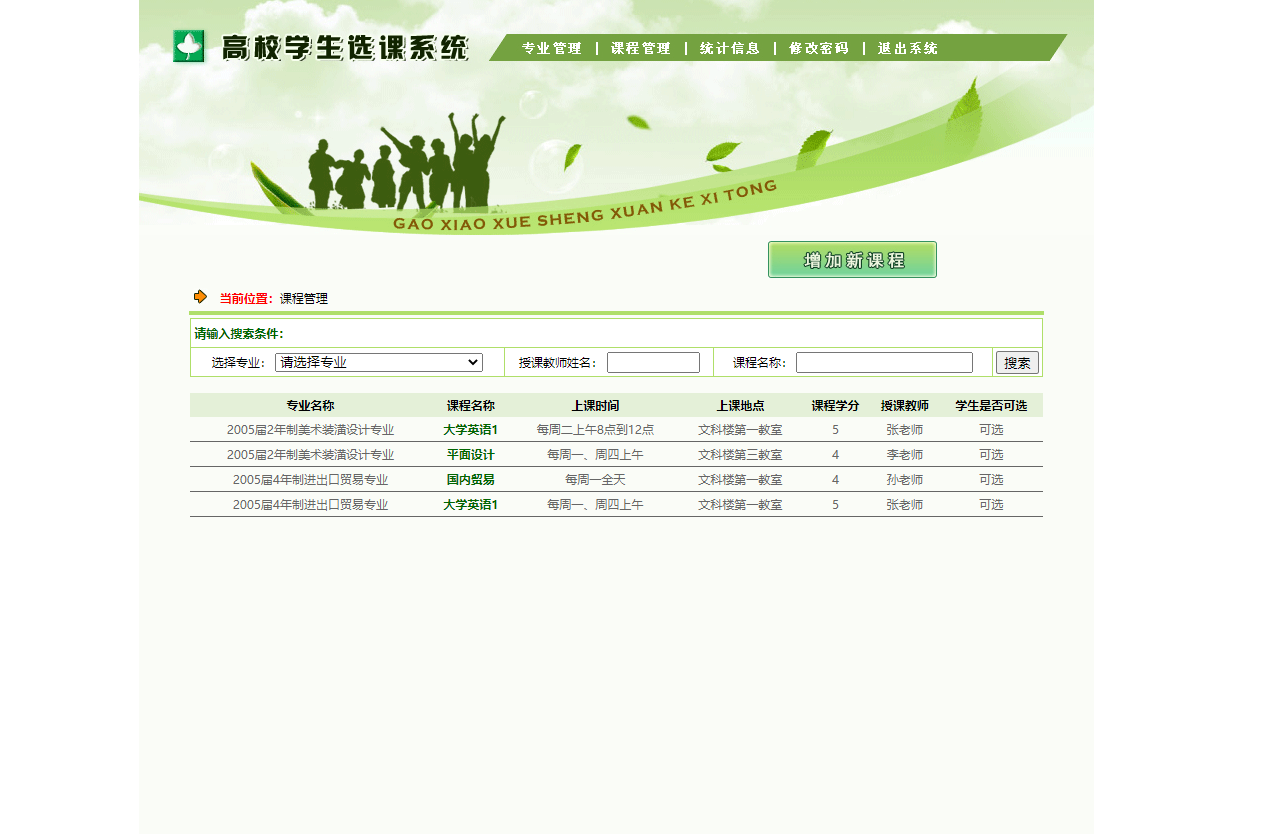The height and width of the screenshot is (834, 1267).
Task: Click the 课程名称 input field
Action: (883, 362)
